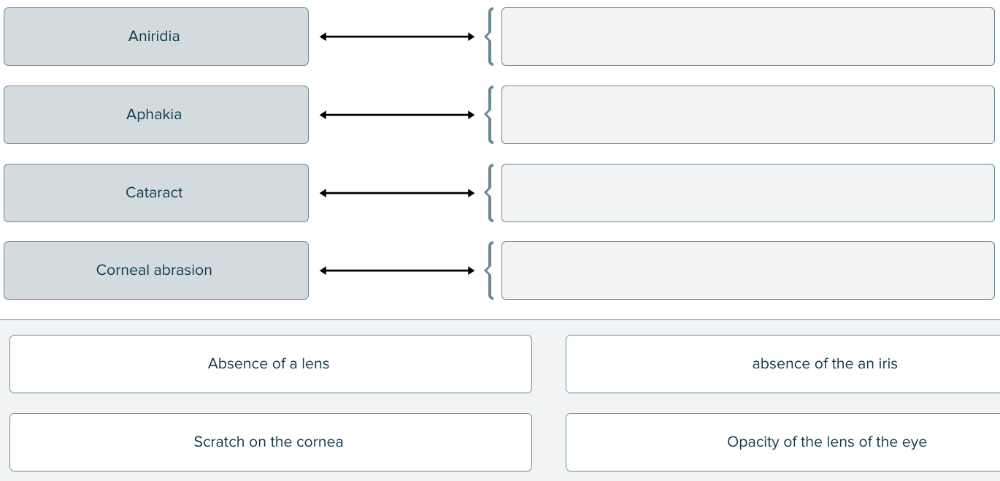Click the double arrow next to Aniridia
This screenshot has height=481, width=1000.
(x=397, y=37)
